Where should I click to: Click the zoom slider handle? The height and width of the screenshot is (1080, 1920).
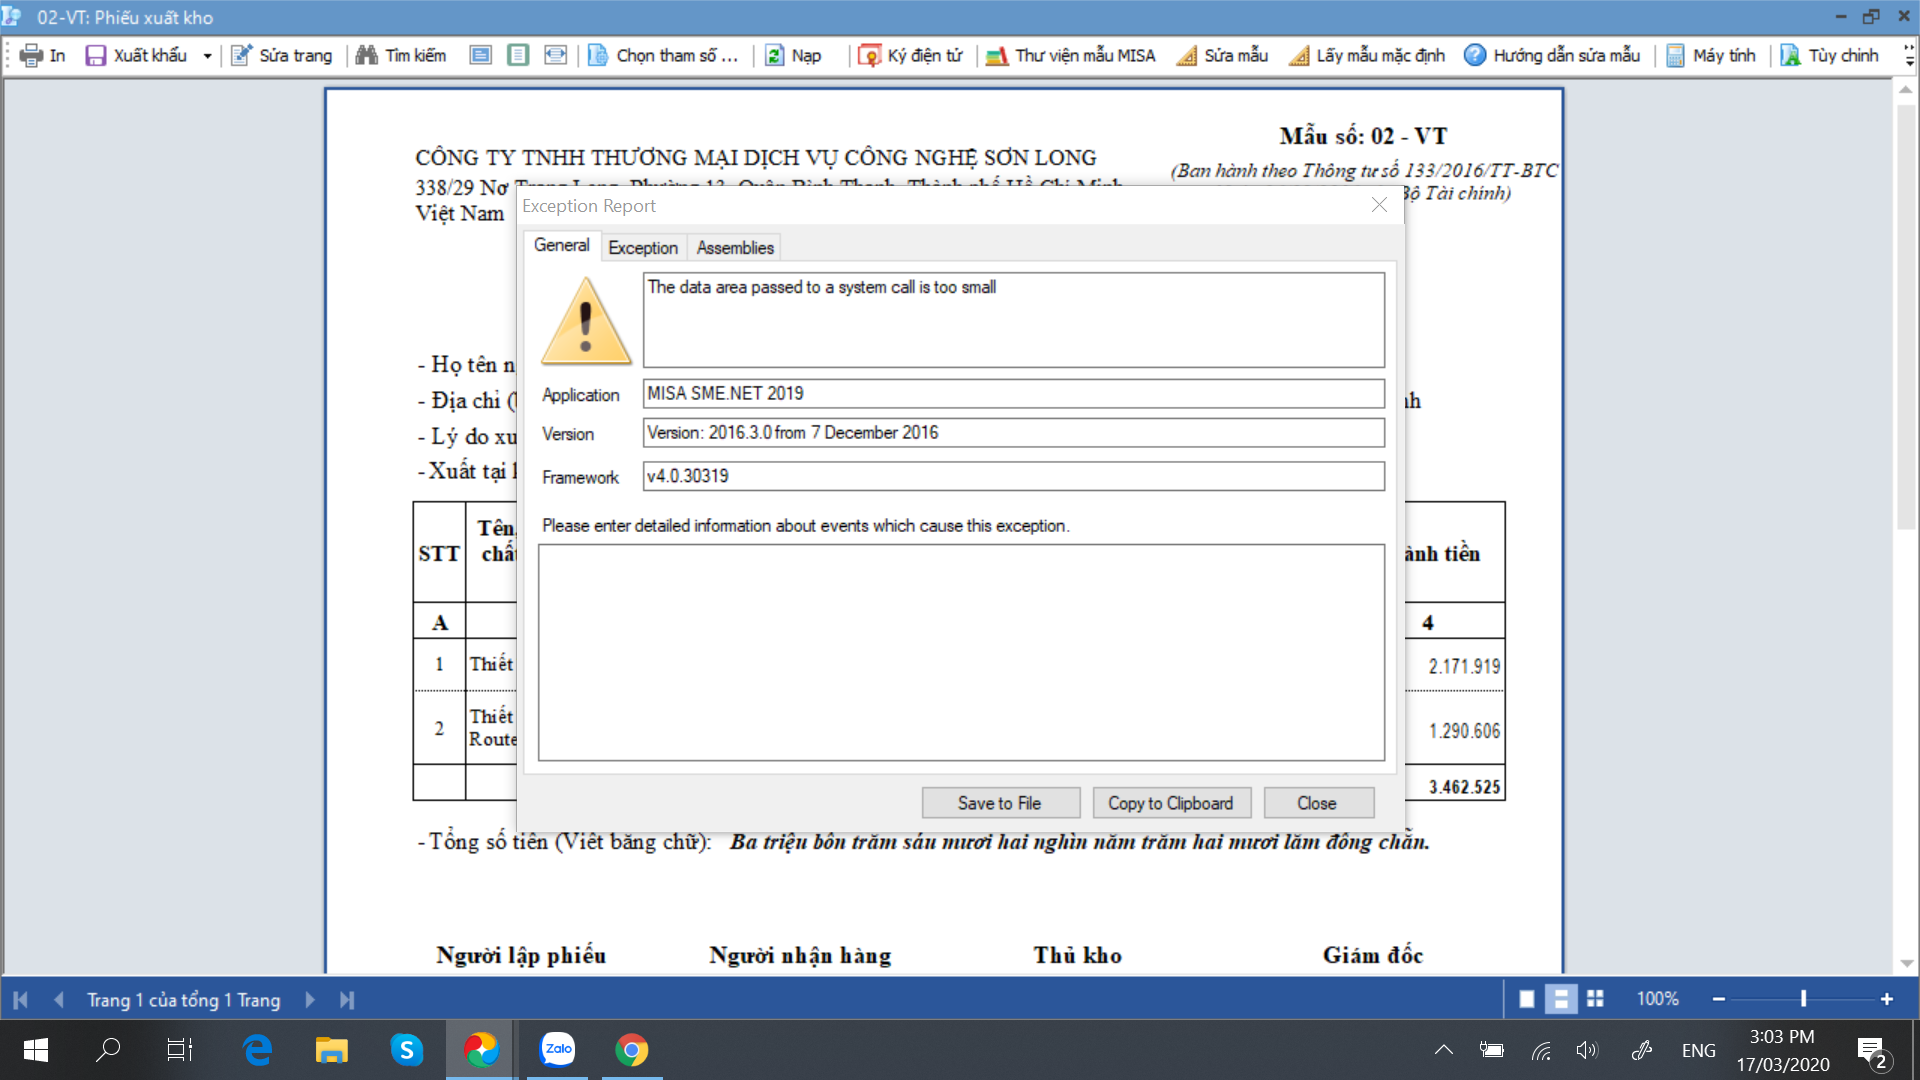[1803, 999]
